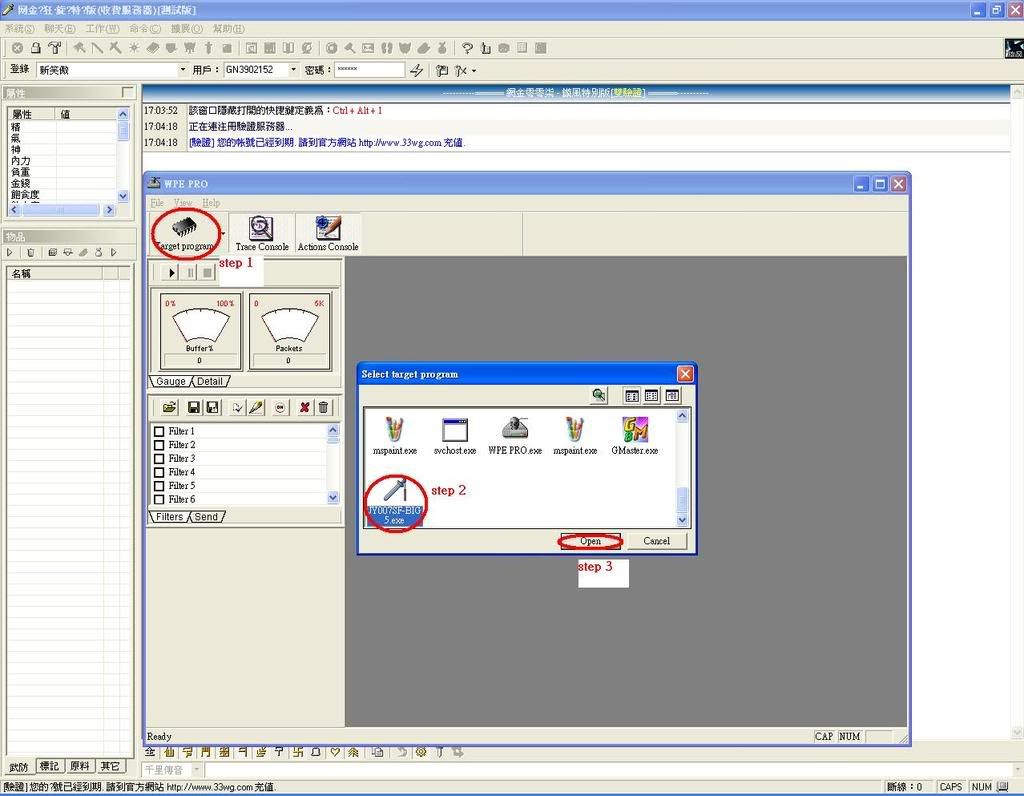Switch to the Detail tab
Image resolution: width=1024 pixels, height=796 pixels.
point(210,381)
